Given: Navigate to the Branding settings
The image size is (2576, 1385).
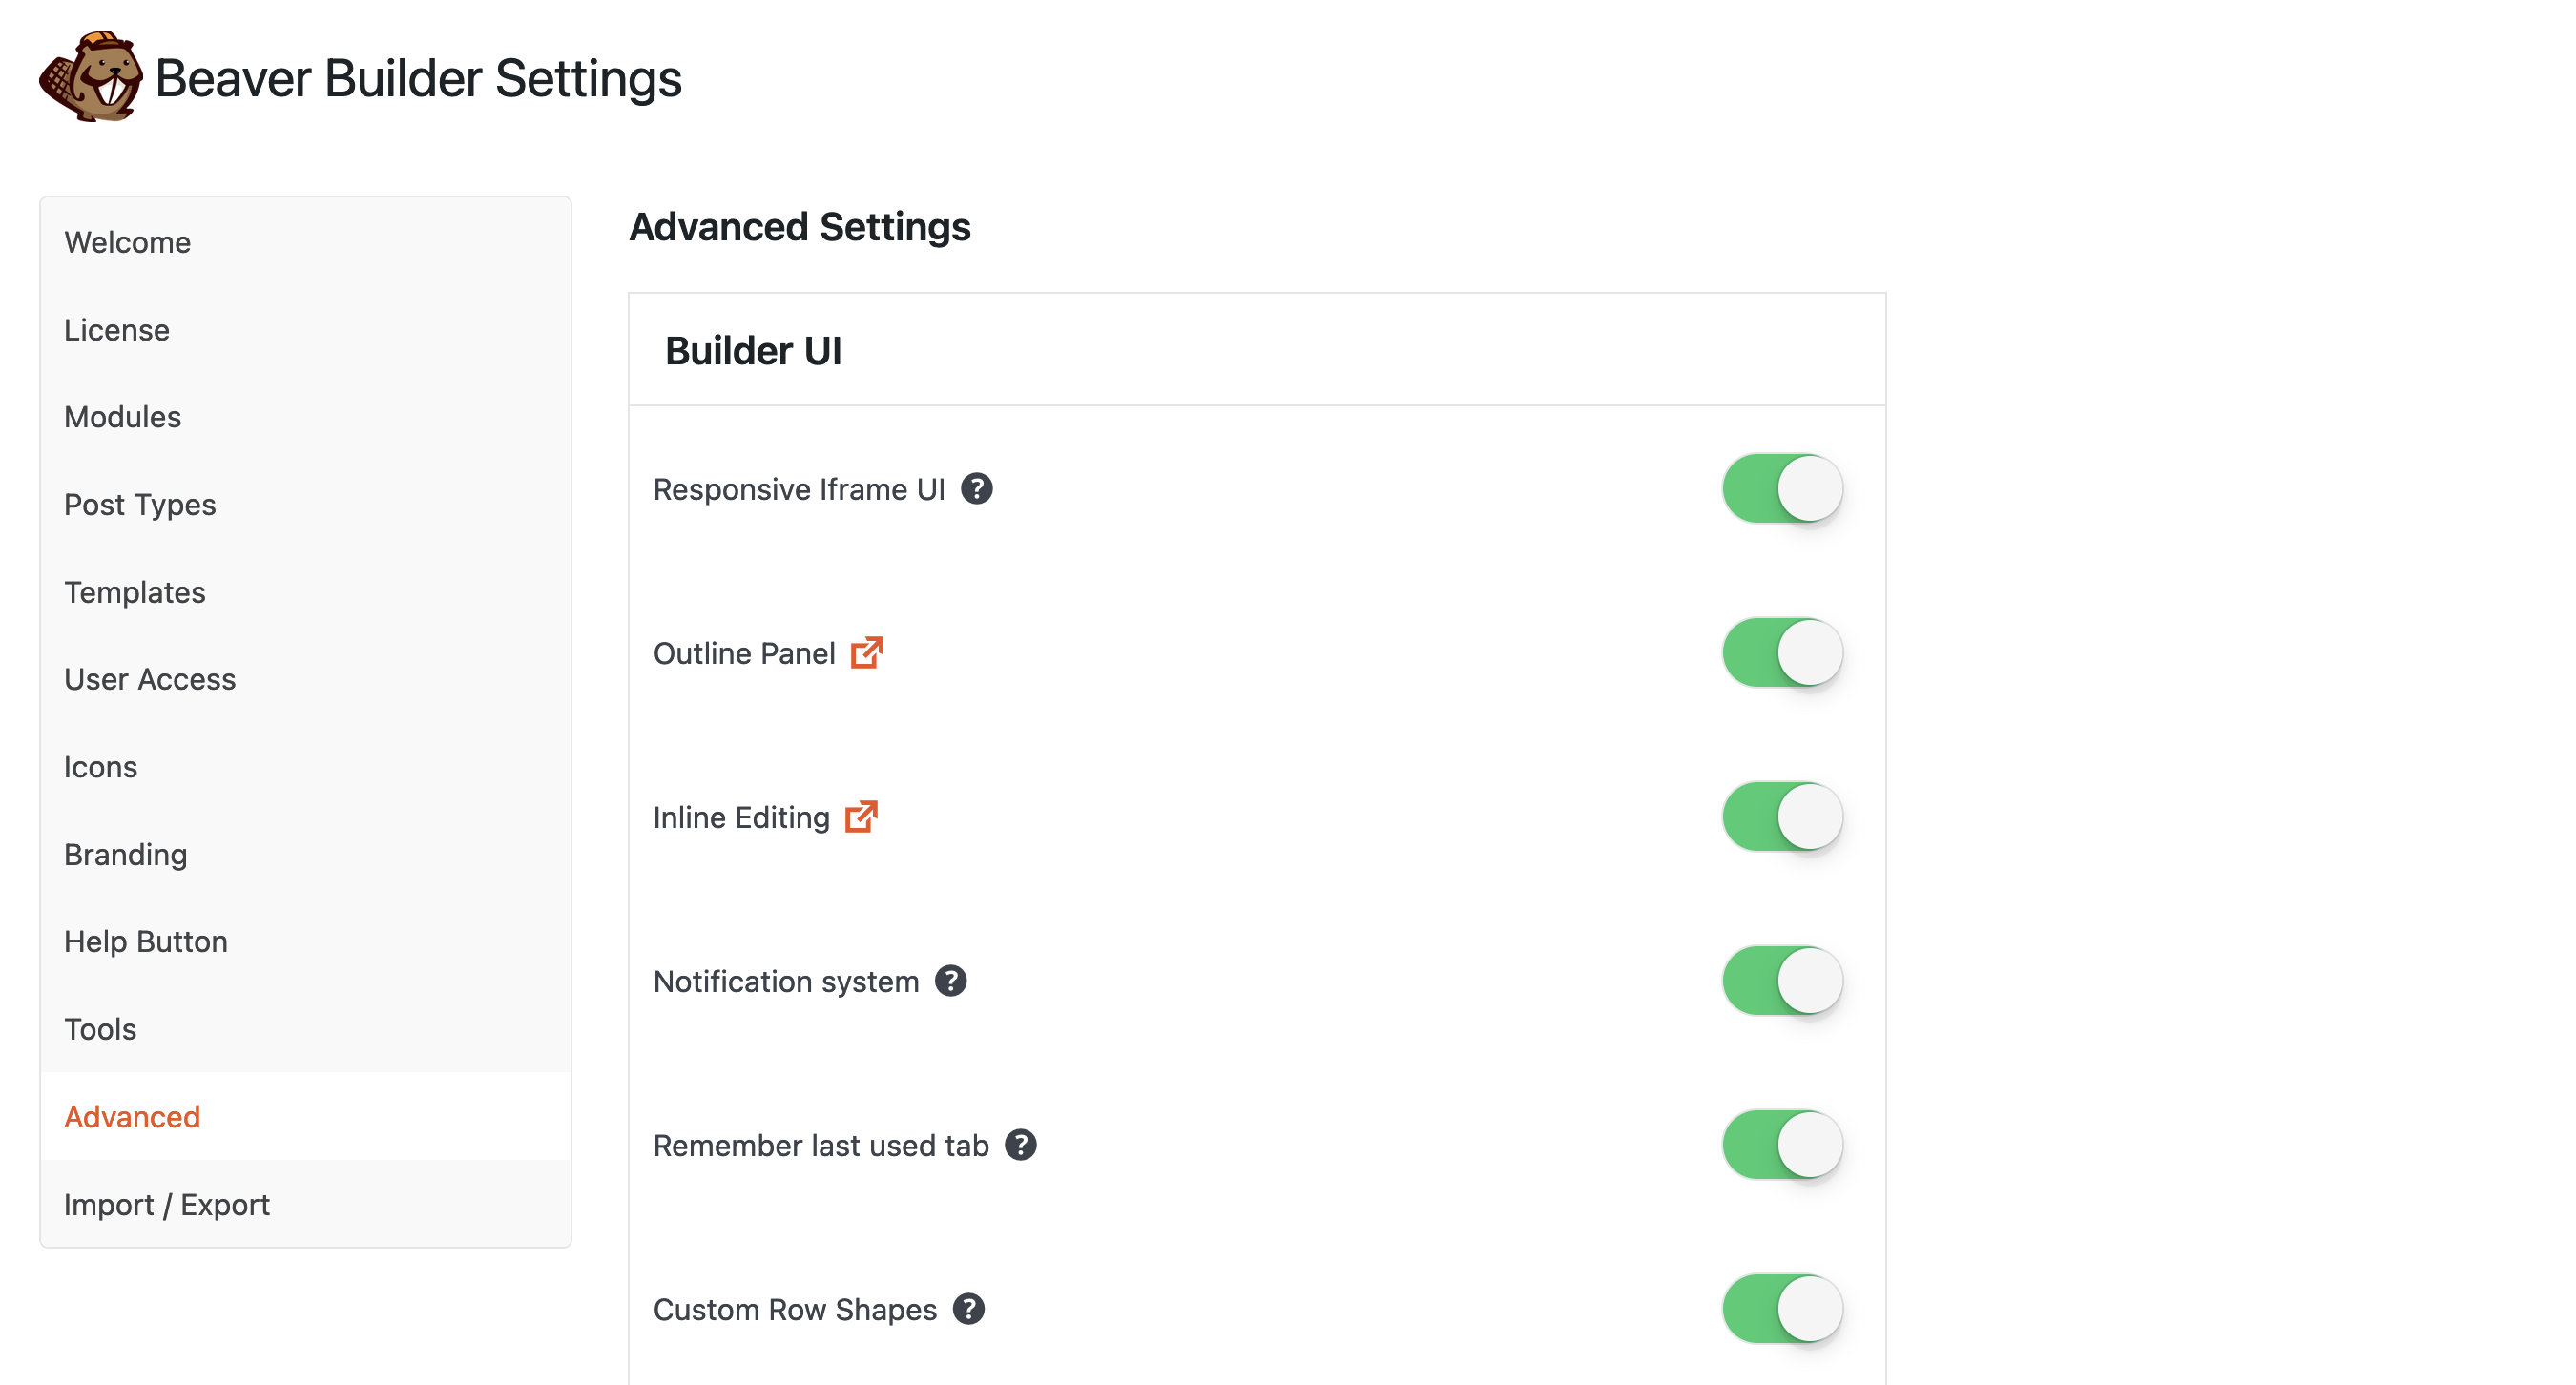Looking at the screenshot, I should click(x=125, y=854).
